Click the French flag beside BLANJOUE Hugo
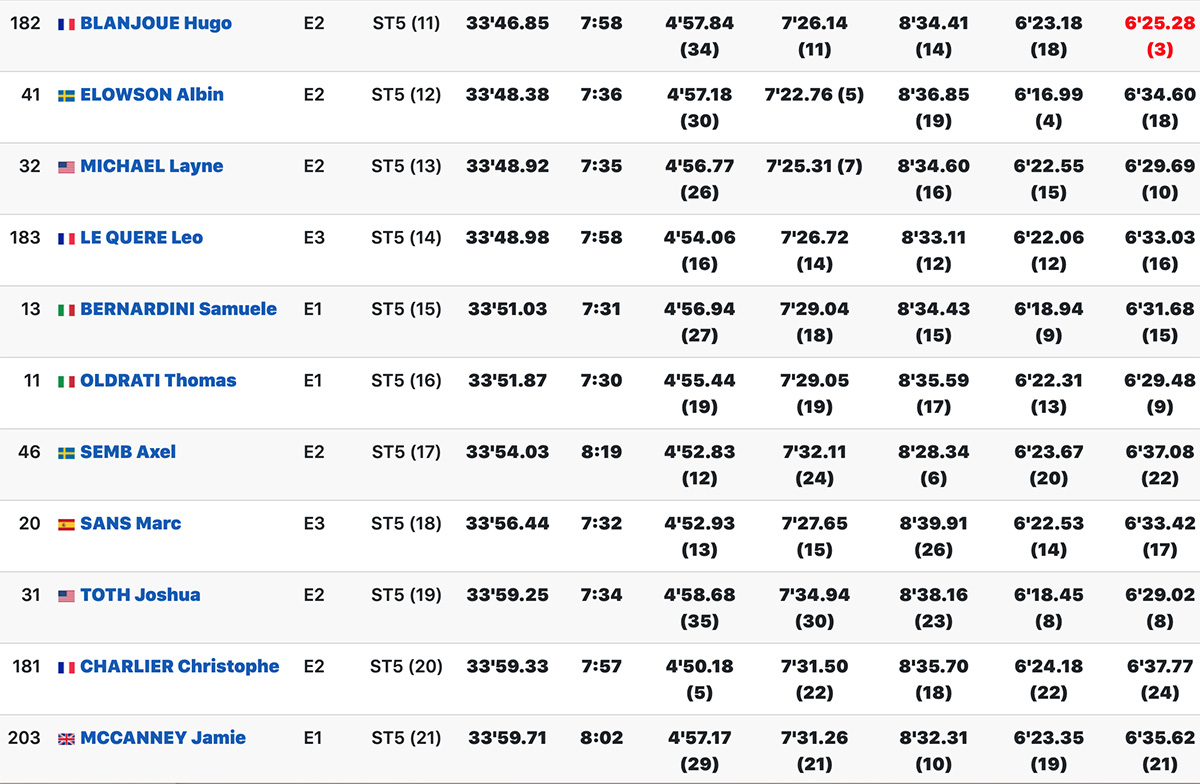This screenshot has width=1200, height=784. coord(66,24)
